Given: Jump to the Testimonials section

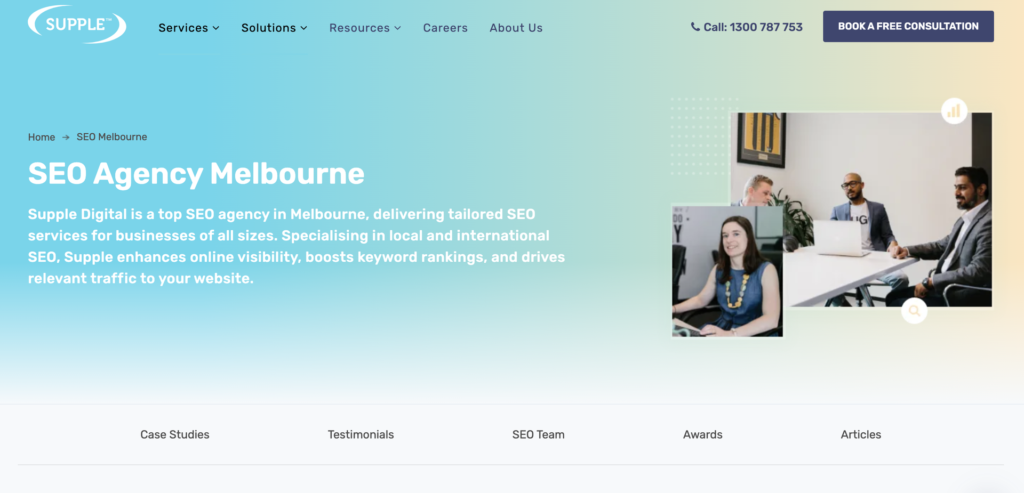Looking at the screenshot, I should tap(361, 434).
